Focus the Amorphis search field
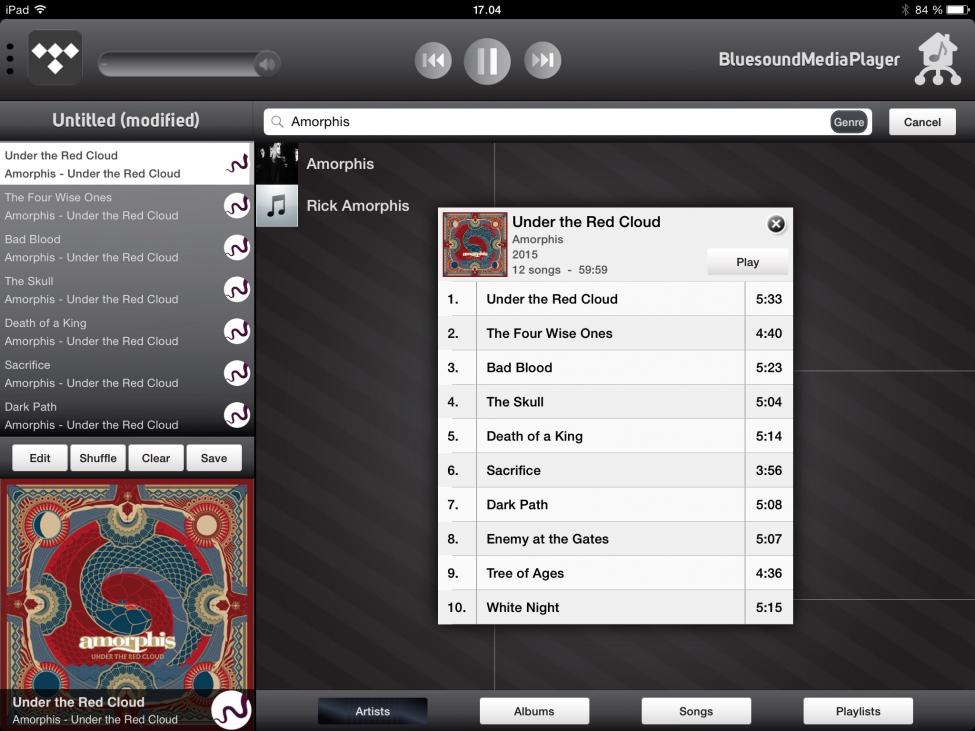 click(x=567, y=122)
